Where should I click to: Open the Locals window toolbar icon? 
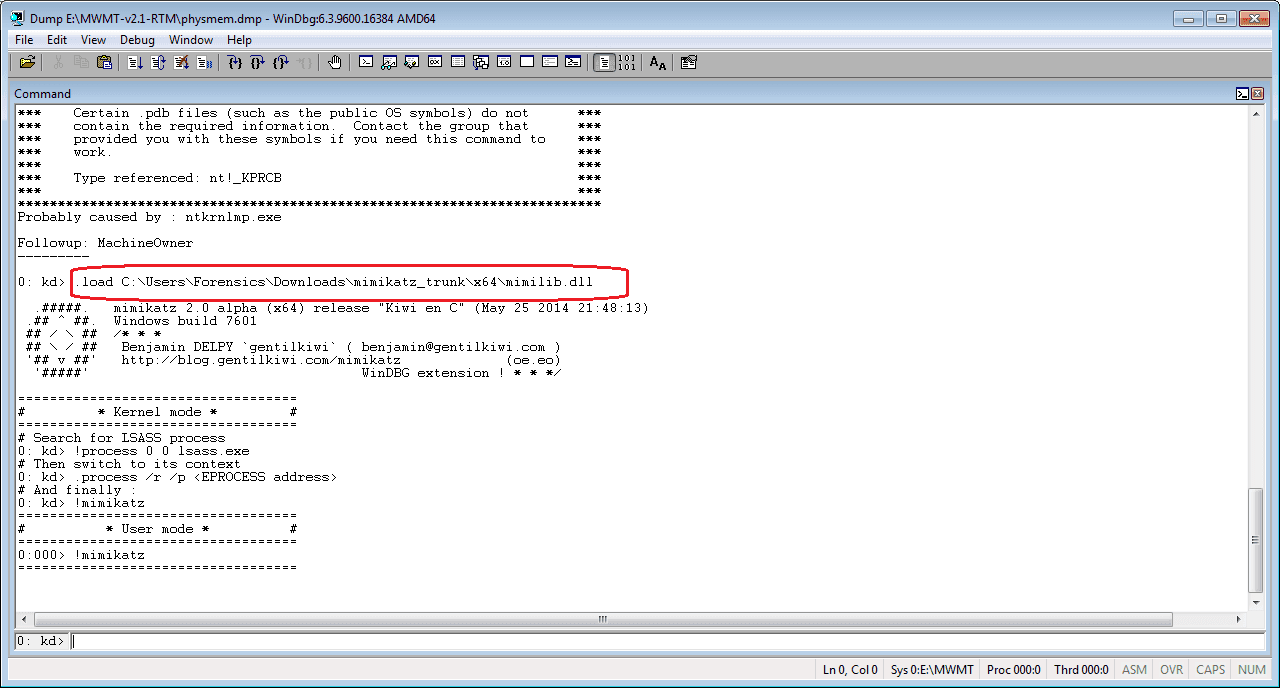pos(412,62)
